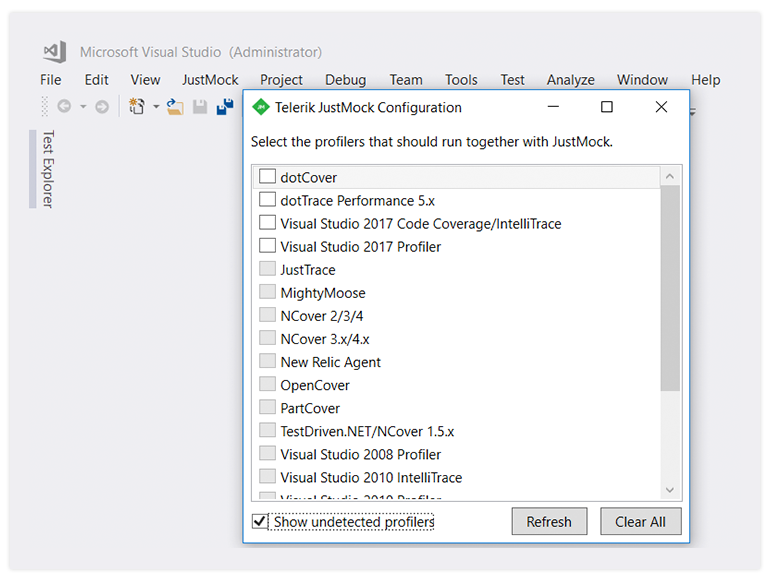Check Visual Studio 2017 Code Coverage/IntelliTrace checkbox
This screenshot has height=581, width=770.
click(x=267, y=222)
